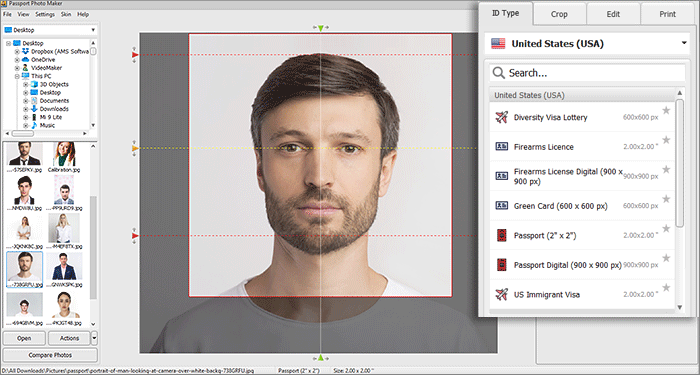The image size is (700, 375).
Task: Click the ID type list scrollbar
Action: [x=680, y=163]
